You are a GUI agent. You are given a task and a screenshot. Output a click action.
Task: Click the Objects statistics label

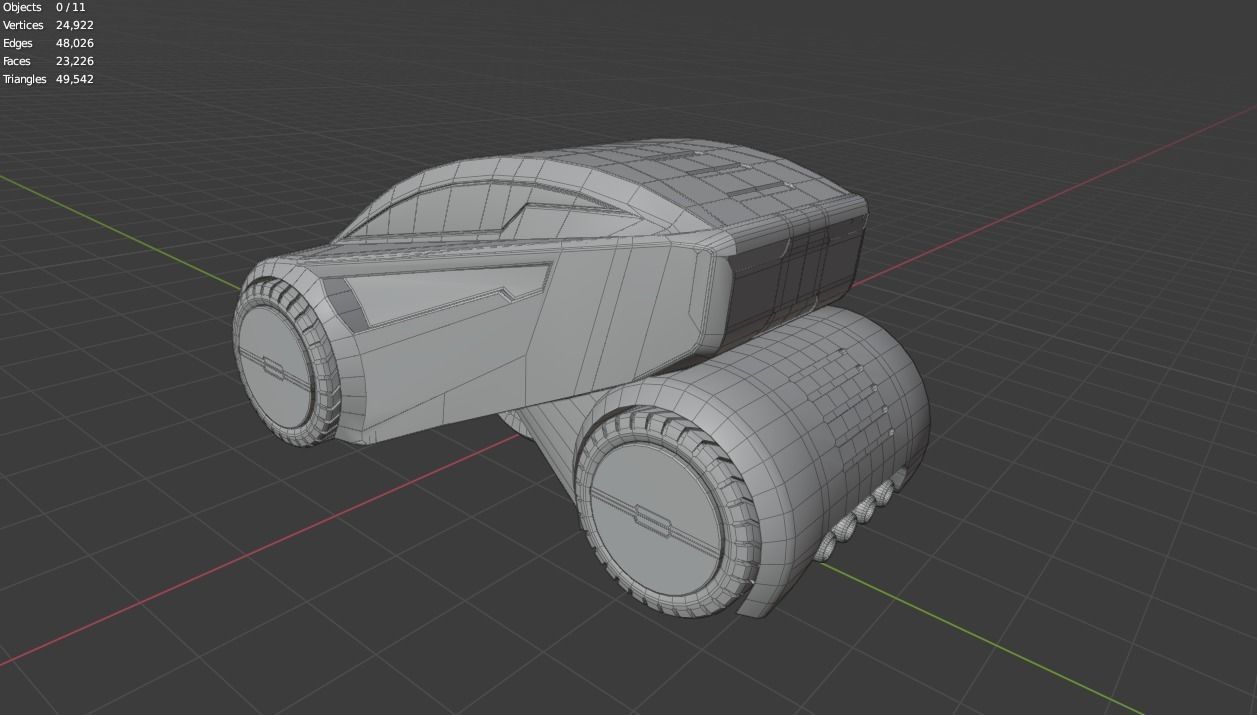pos(22,7)
